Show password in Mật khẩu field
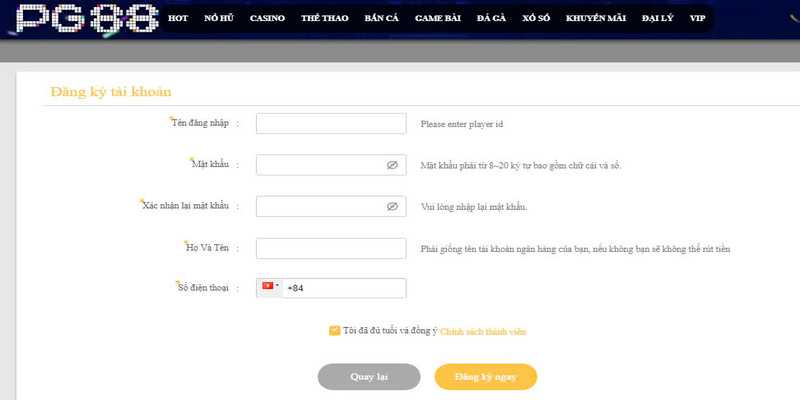 click(392, 165)
